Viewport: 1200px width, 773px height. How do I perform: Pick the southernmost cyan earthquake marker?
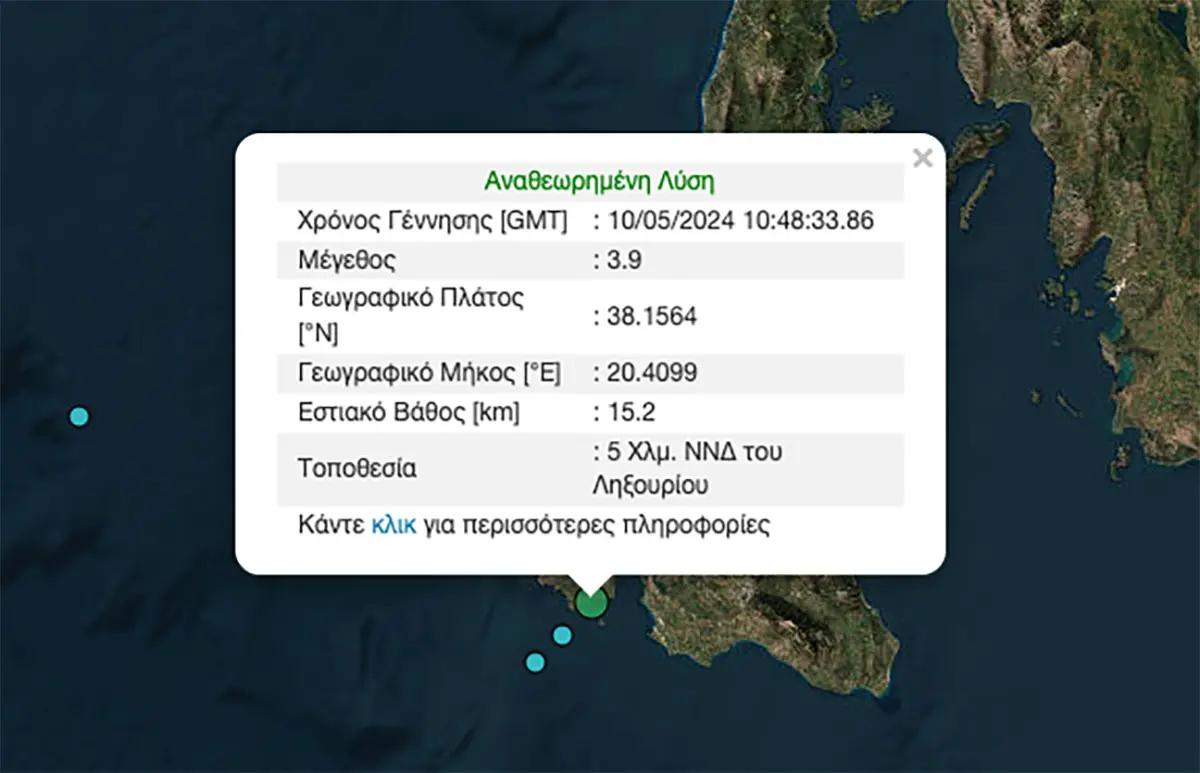535,662
